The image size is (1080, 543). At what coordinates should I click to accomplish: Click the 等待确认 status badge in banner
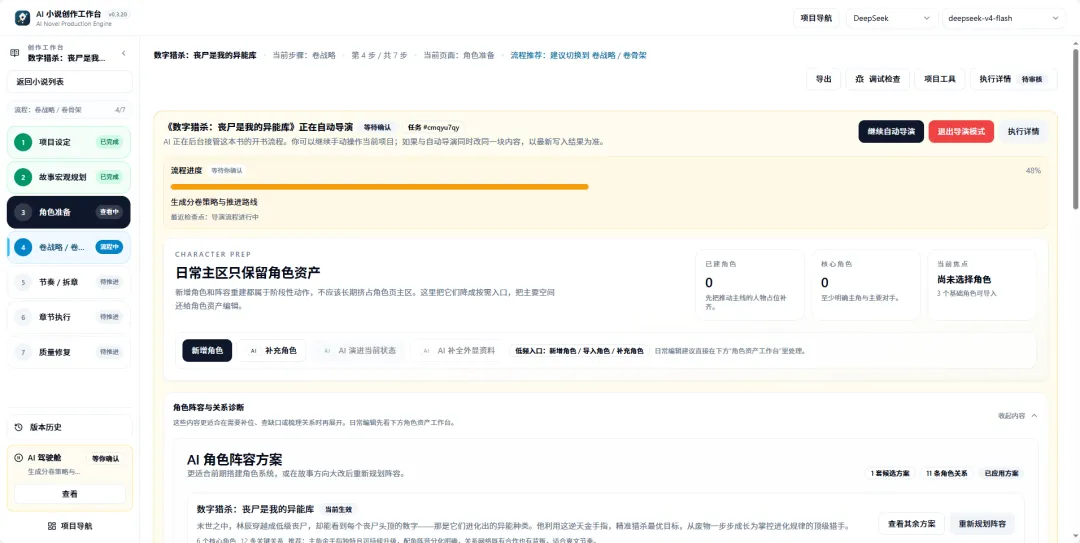[377, 127]
